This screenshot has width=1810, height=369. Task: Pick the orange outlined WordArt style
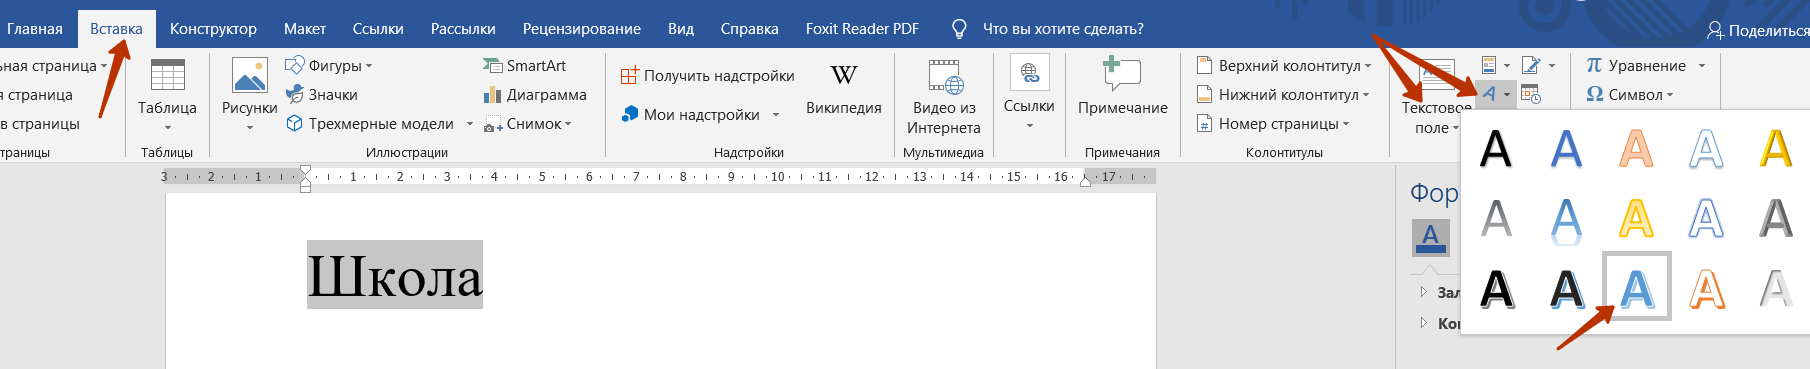[x=1706, y=288]
